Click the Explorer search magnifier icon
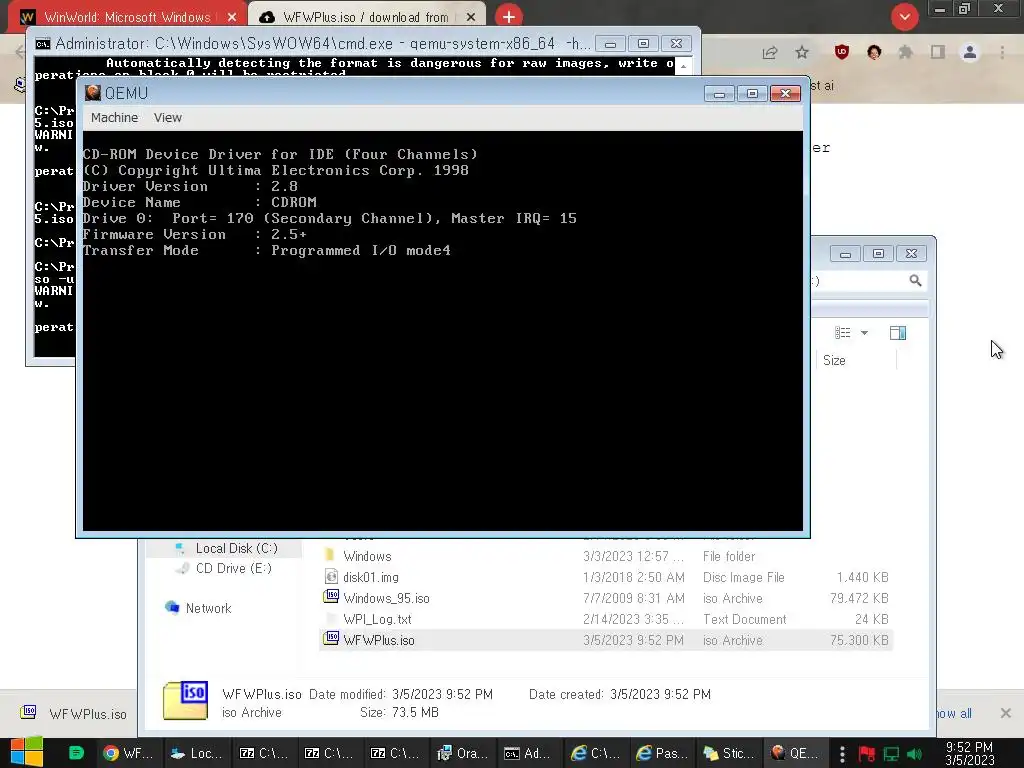 (915, 281)
